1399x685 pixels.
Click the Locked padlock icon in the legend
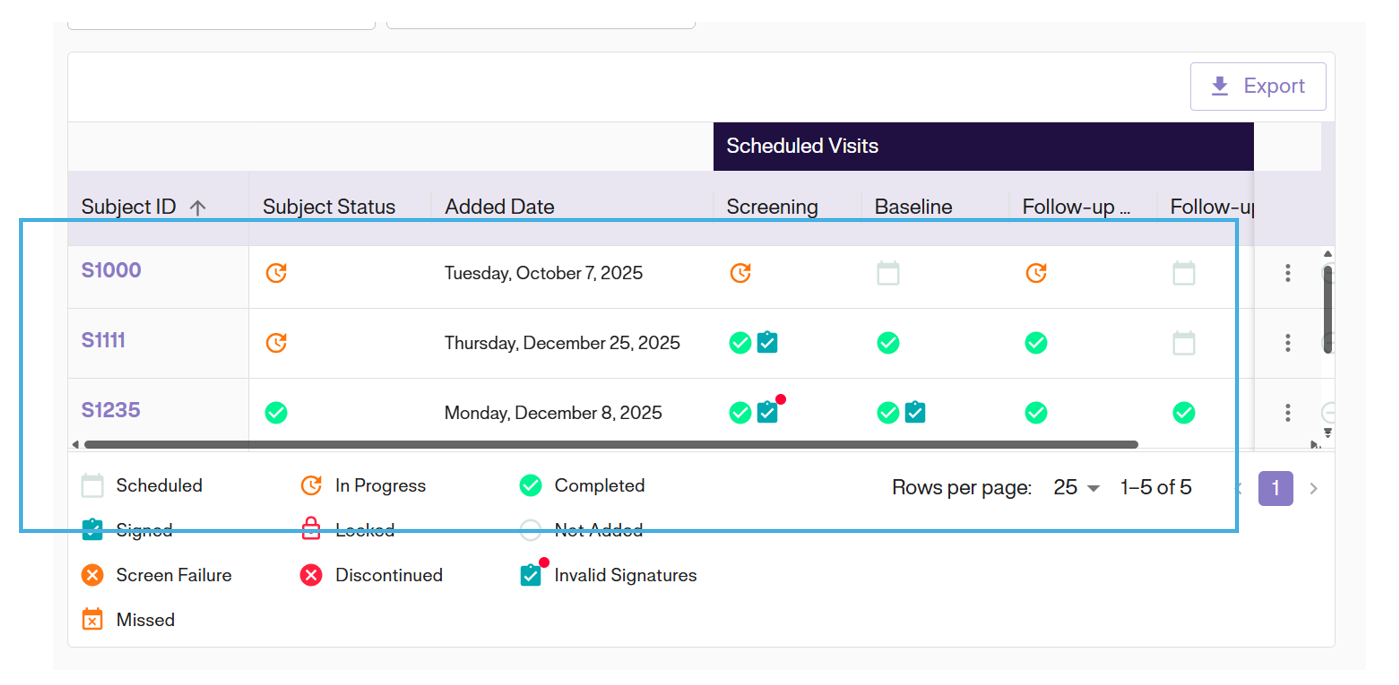(310, 529)
